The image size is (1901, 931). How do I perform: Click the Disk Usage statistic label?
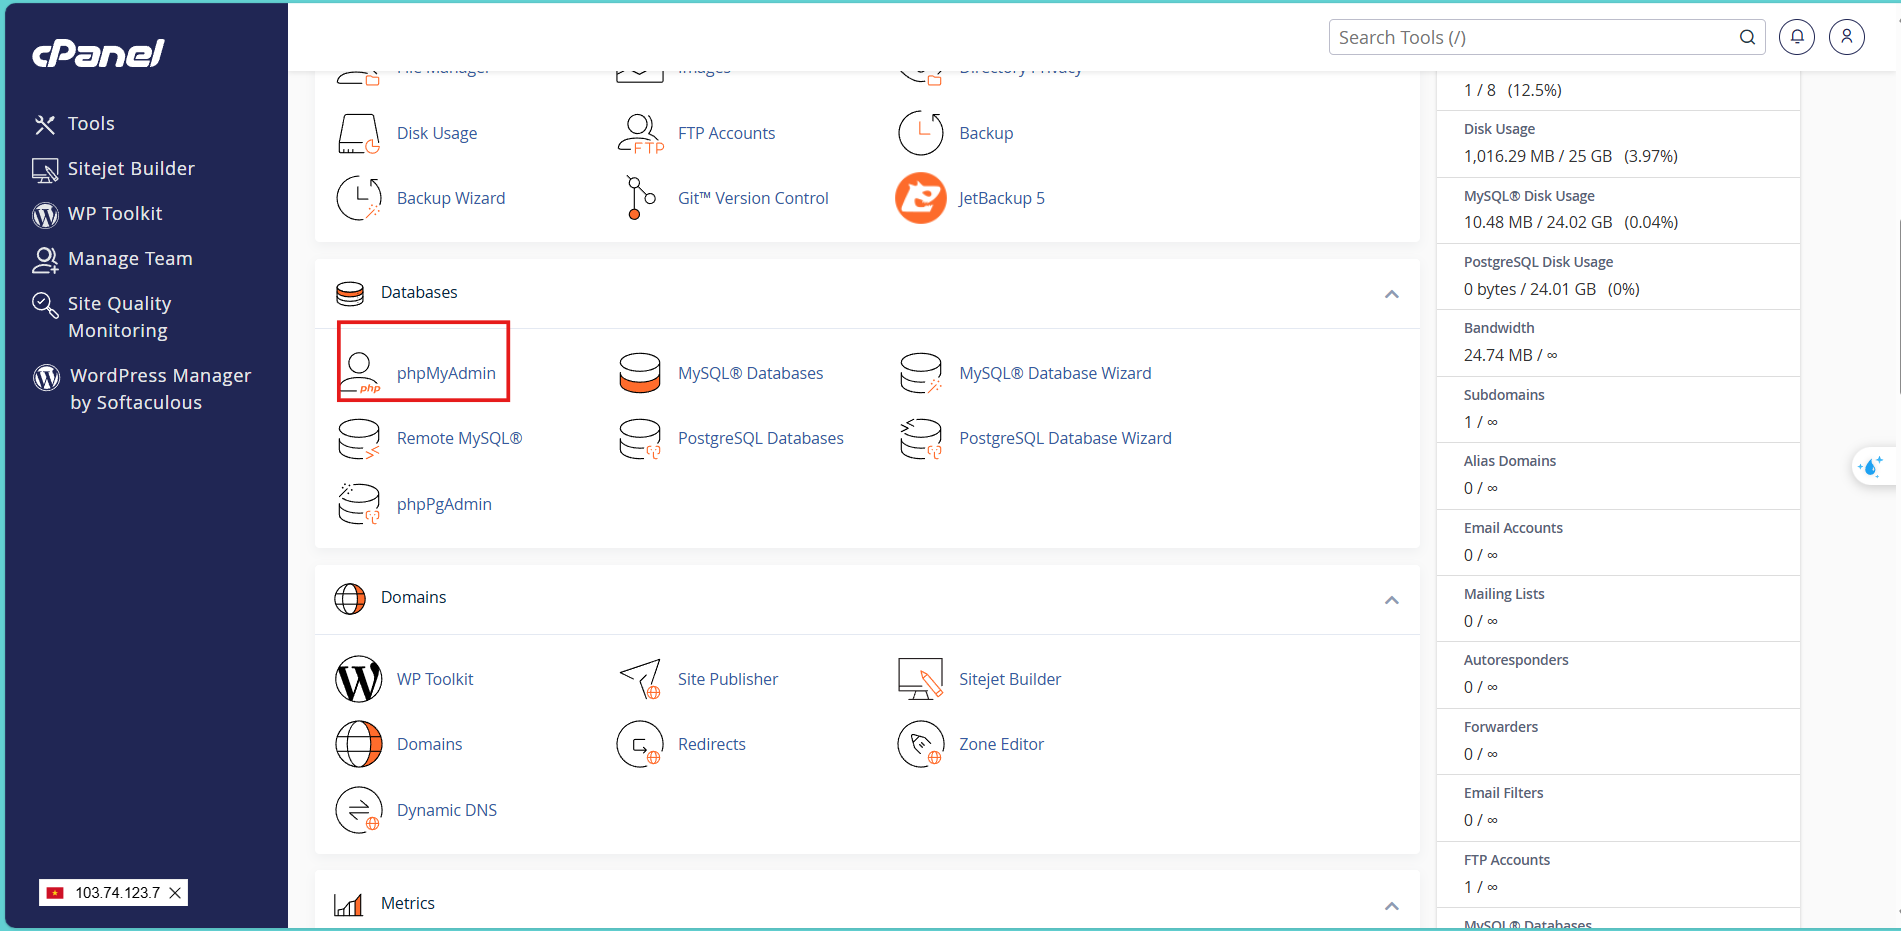(1499, 129)
